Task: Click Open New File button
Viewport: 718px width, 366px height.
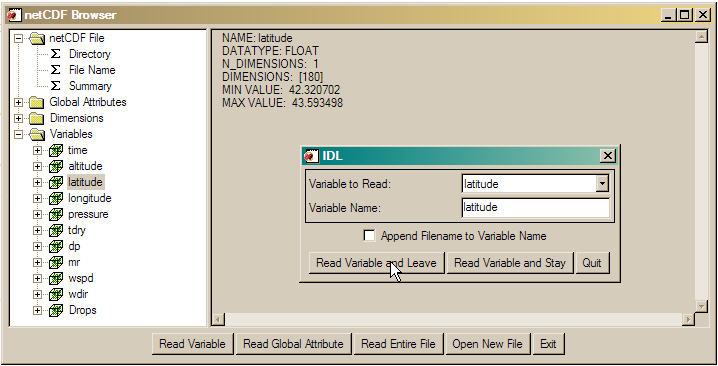Action: pyautogui.click(x=488, y=344)
